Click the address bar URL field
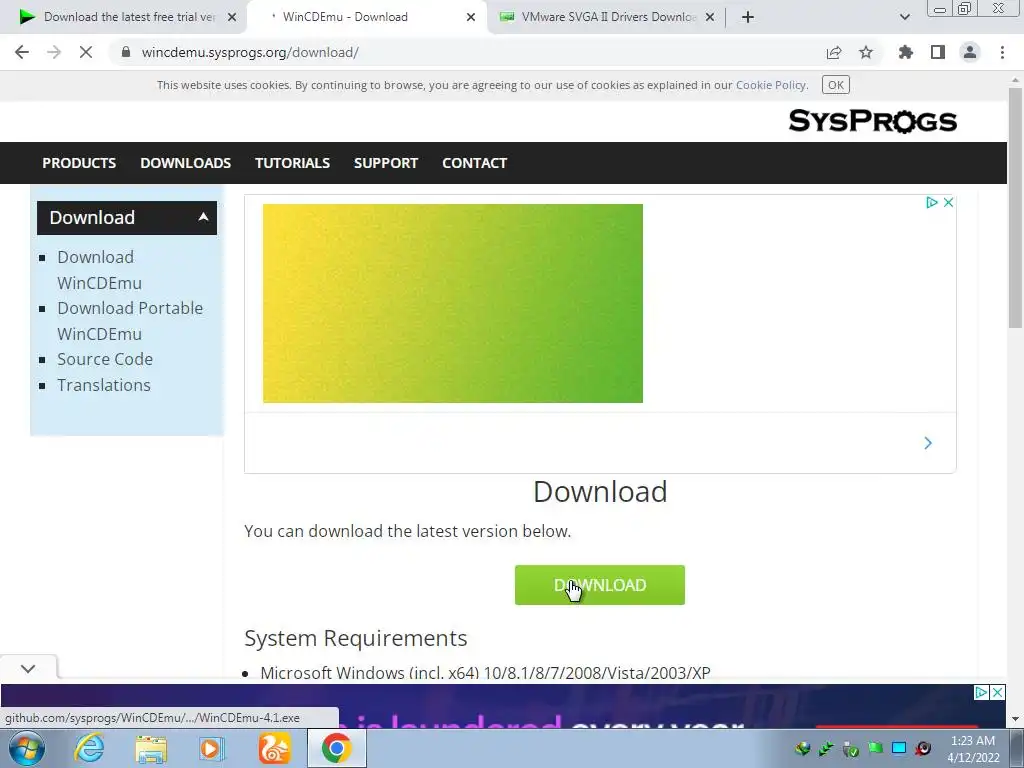This screenshot has height=768, width=1024. (457, 52)
